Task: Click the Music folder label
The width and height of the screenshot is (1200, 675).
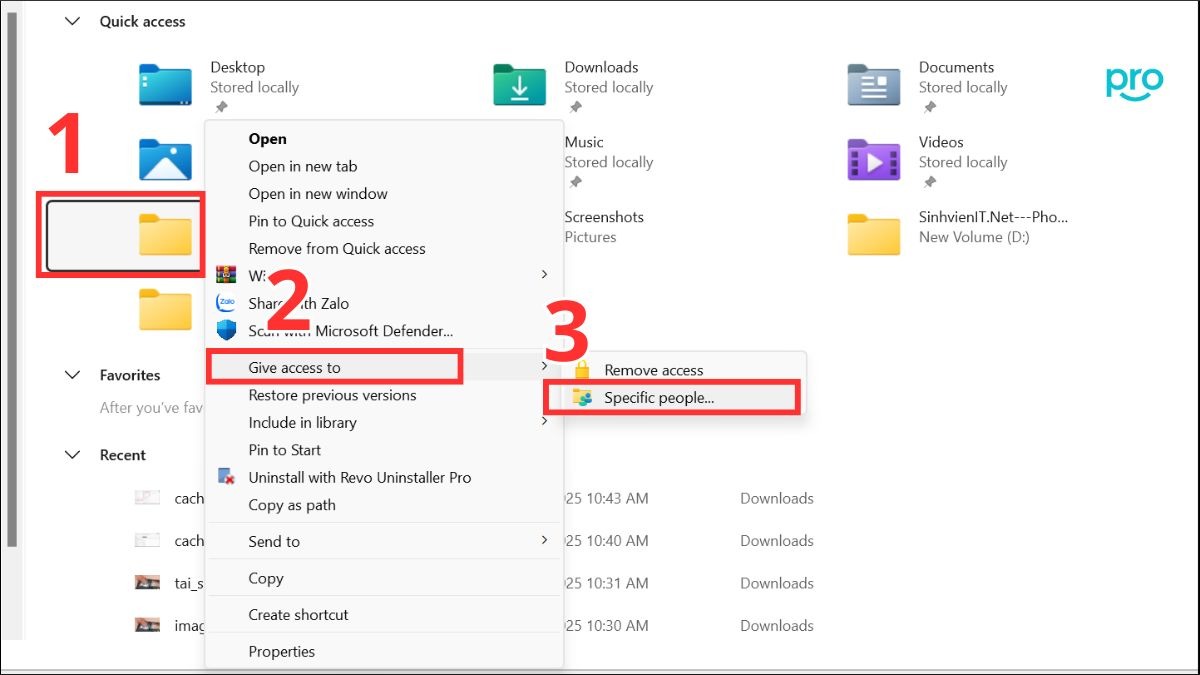Action: click(584, 142)
